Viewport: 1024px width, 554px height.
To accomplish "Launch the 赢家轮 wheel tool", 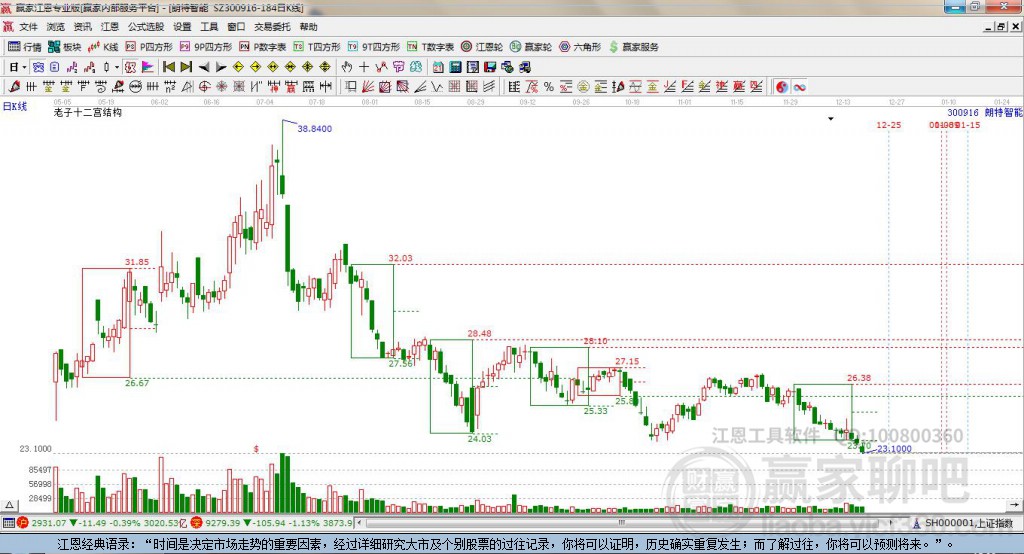I will 531,47.
